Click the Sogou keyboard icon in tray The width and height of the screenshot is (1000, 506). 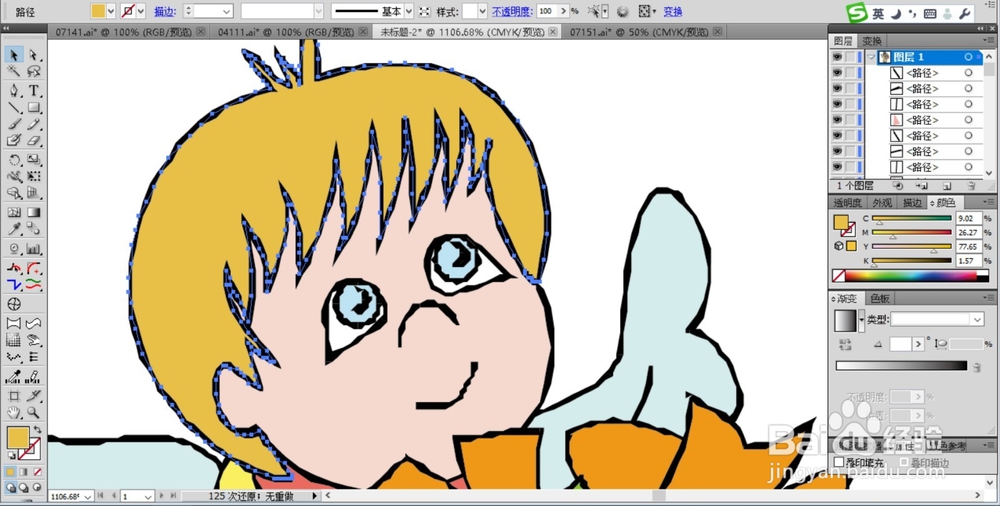(930, 13)
